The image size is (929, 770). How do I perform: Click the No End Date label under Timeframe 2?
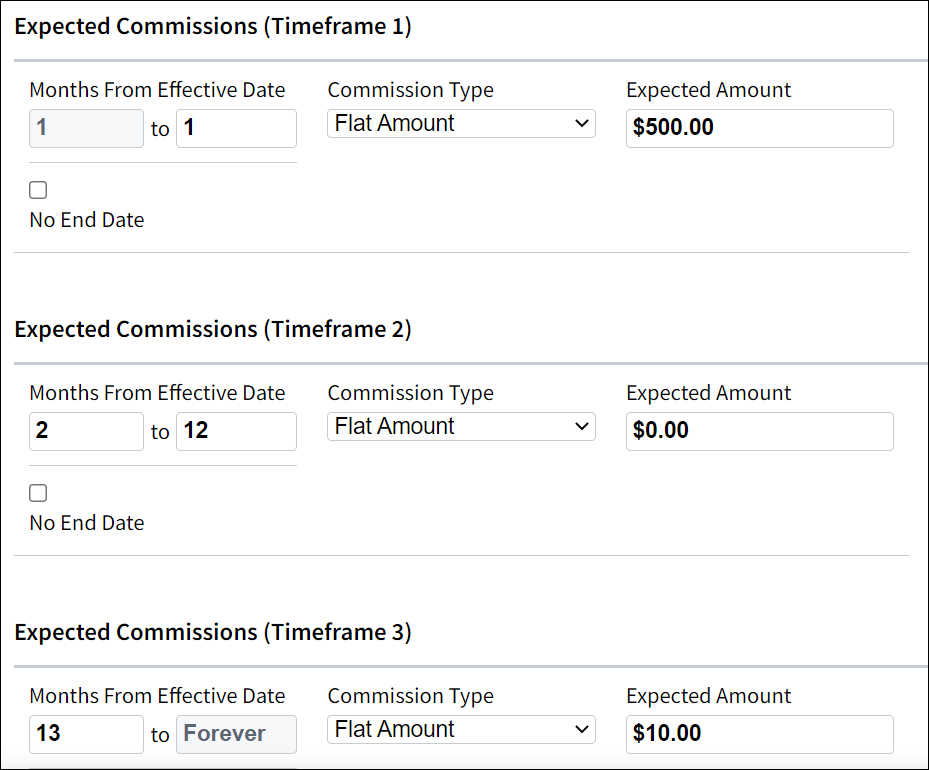click(x=86, y=522)
